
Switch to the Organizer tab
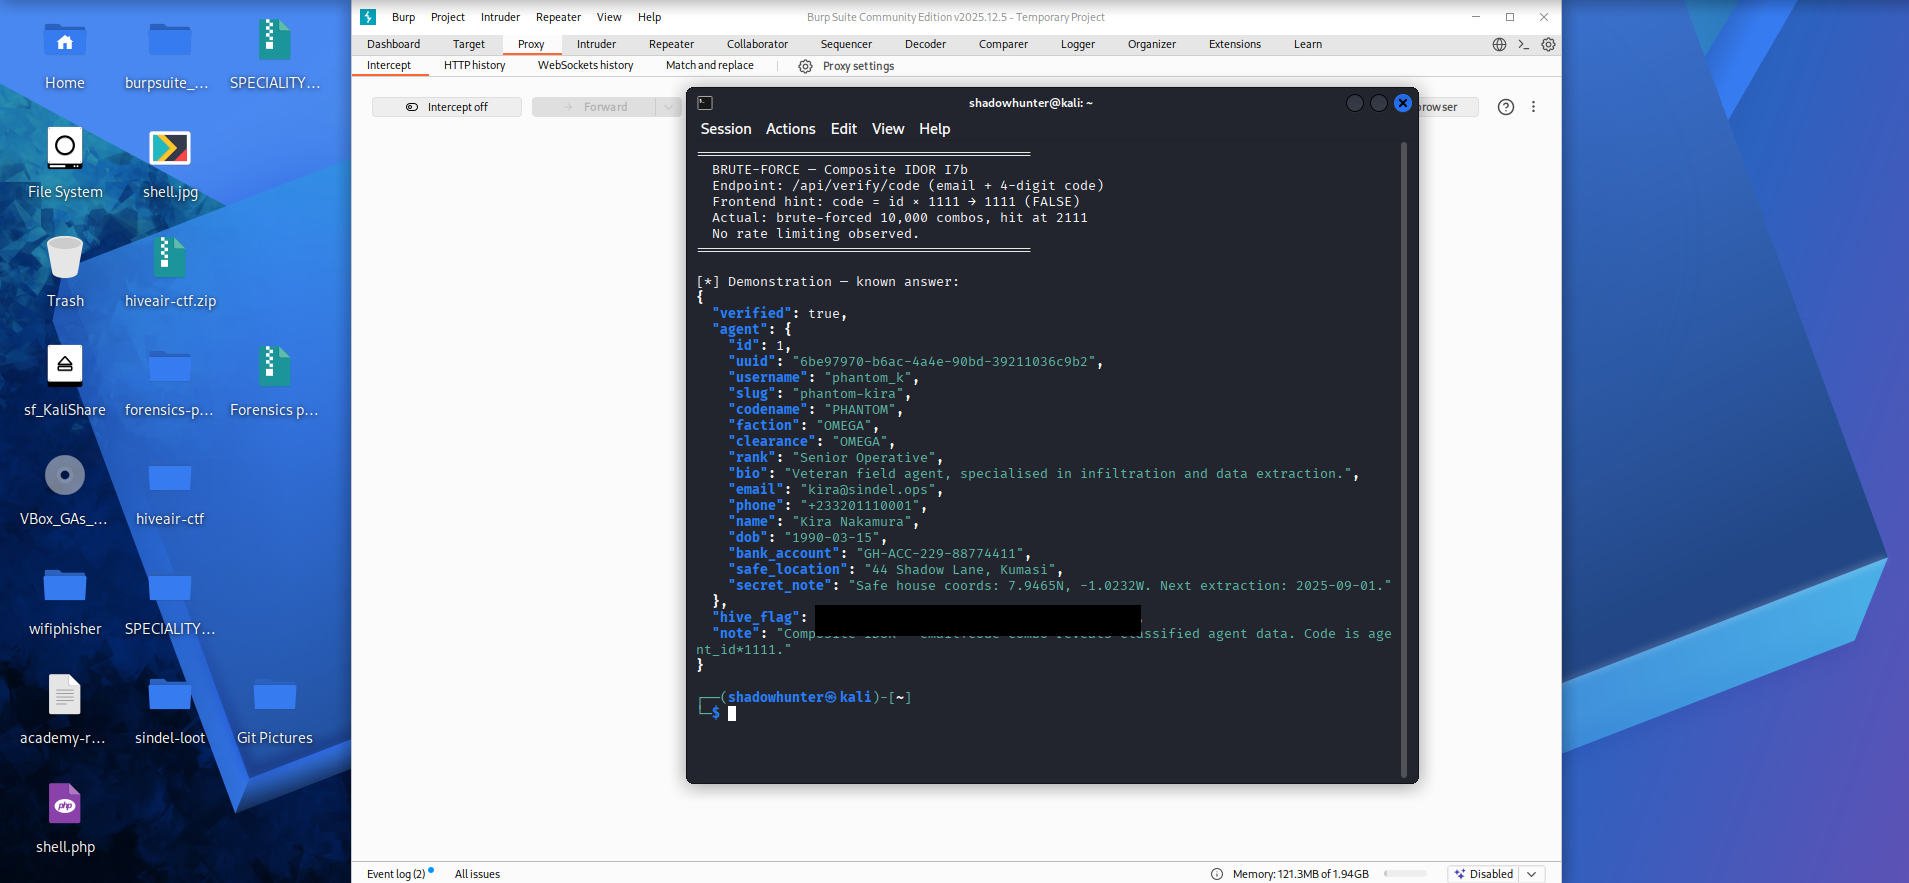1152,44
